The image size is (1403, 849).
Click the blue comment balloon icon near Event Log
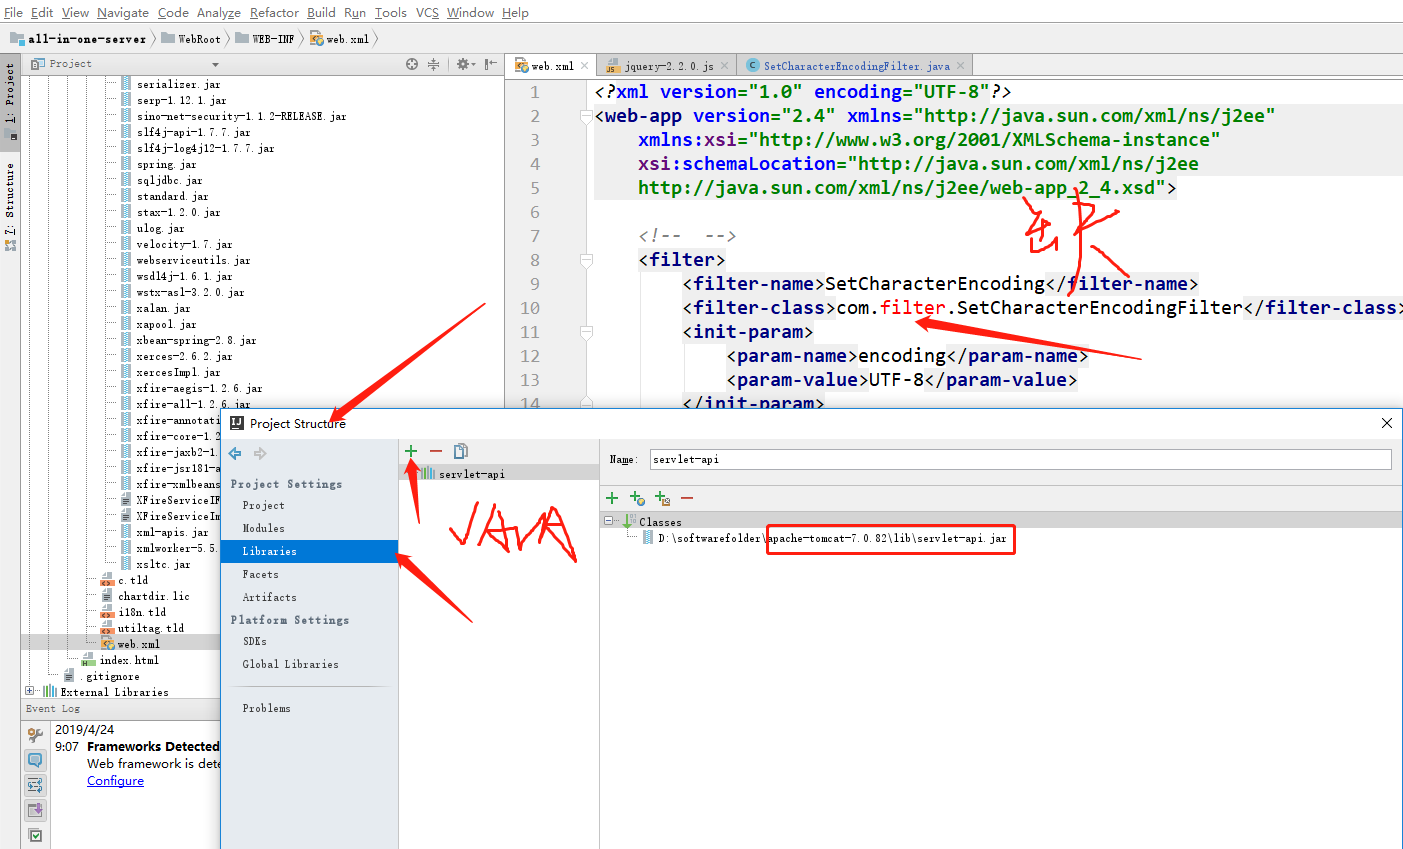point(35,760)
